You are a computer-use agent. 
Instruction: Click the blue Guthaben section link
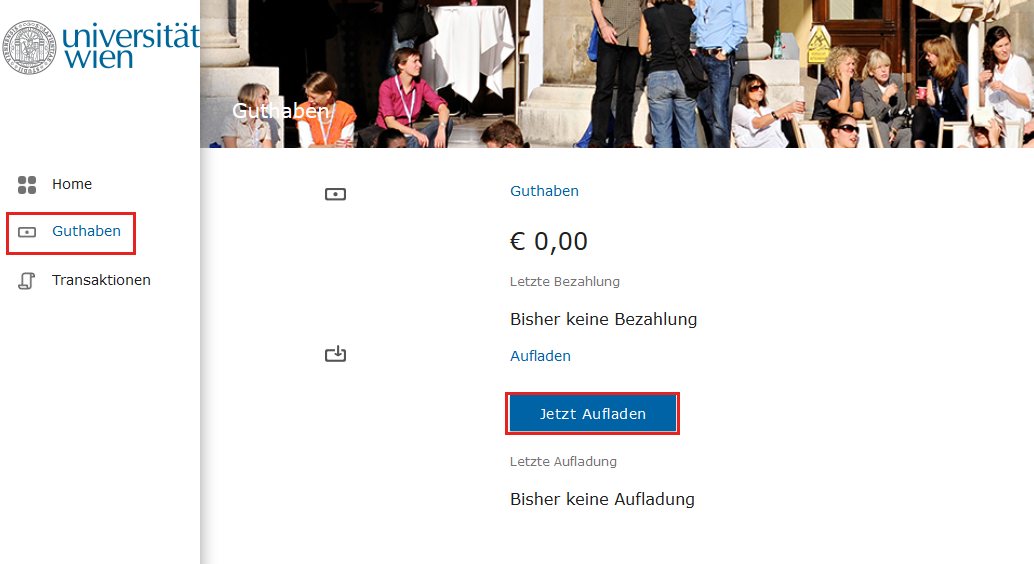[x=544, y=191]
